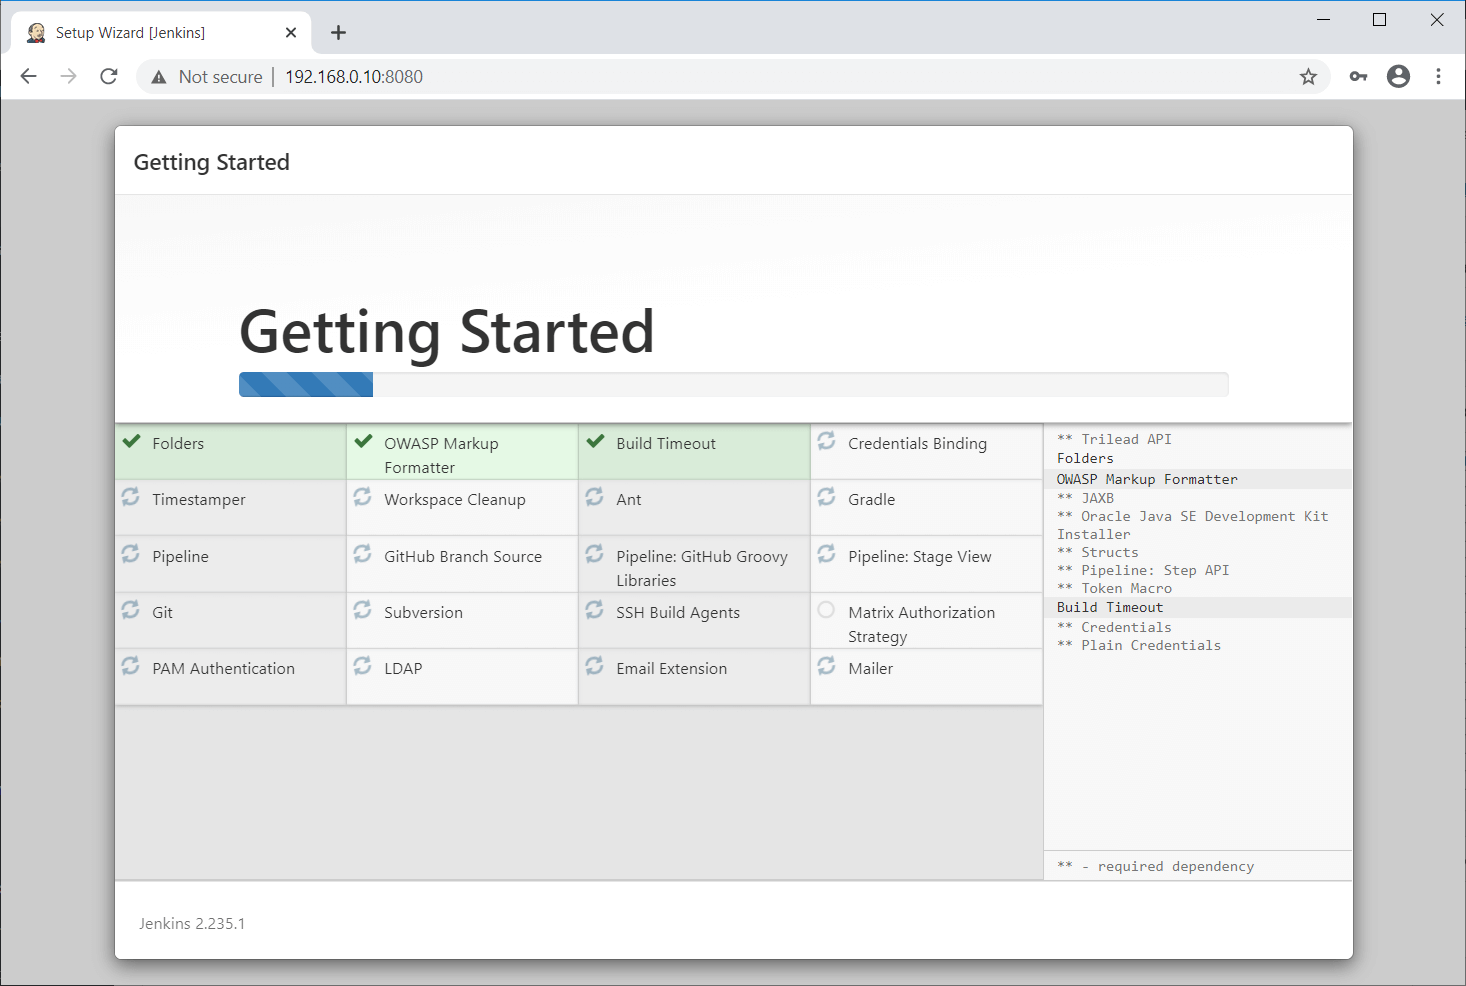The image size is (1466, 986).
Task: Click the Build Timeout plugin label
Action: pos(666,444)
